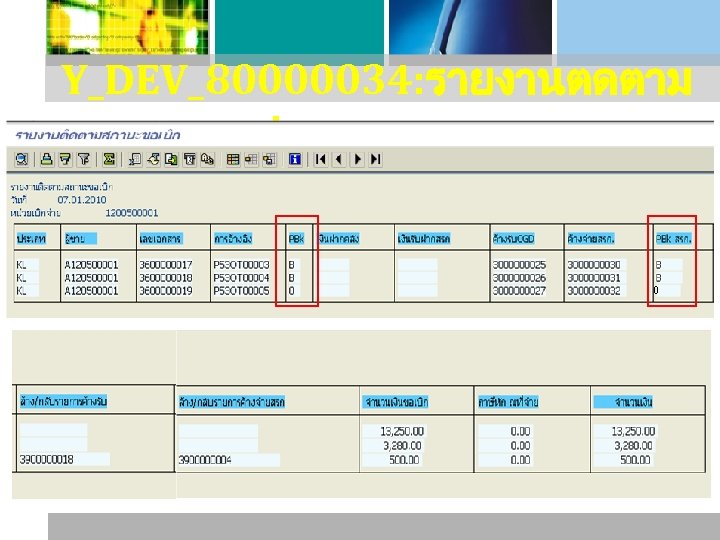Click the ค้างรับCGD column header
The width and height of the screenshot is (720, 540).
tap(513, 239)
